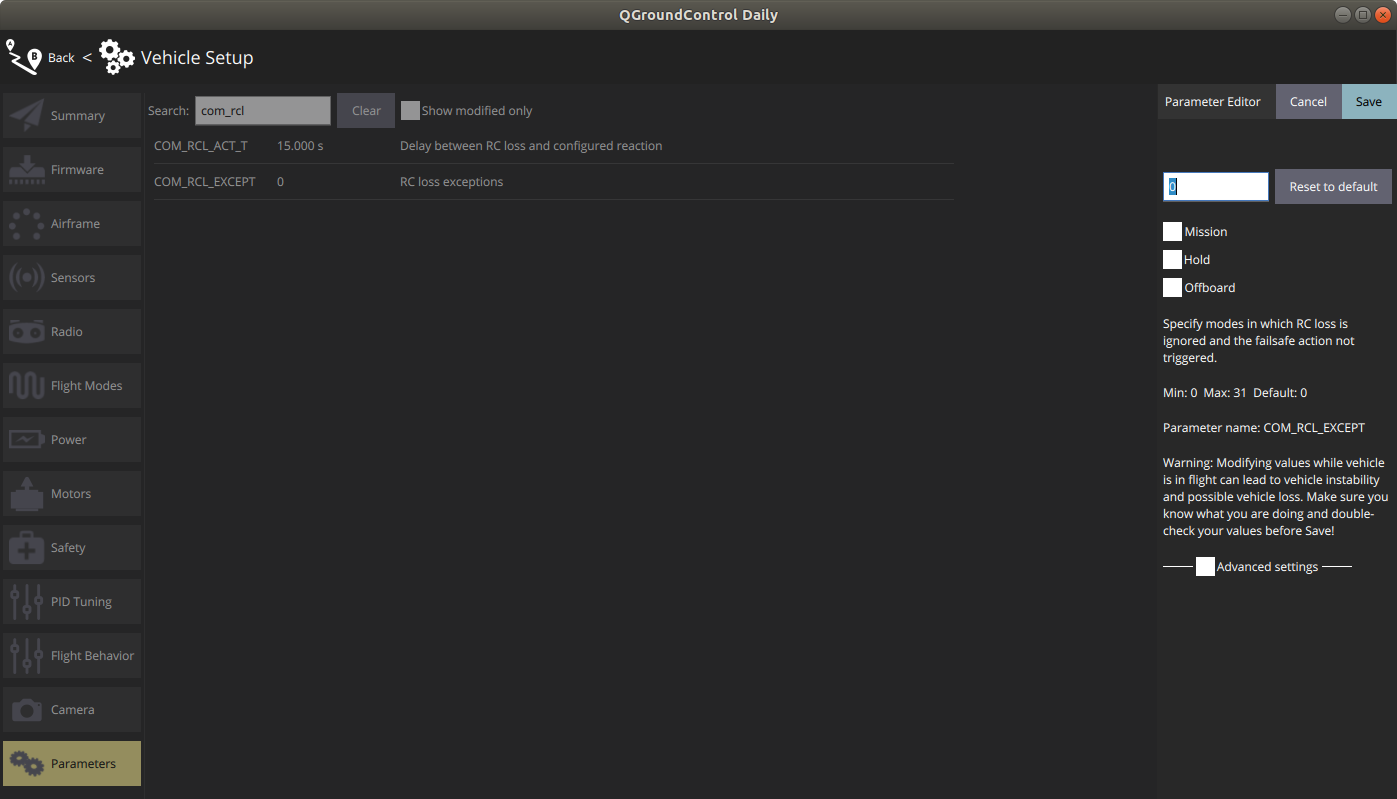Open the Radio setup page
The width and height of the screenshot is (1397, 799).
coord(72,331)
